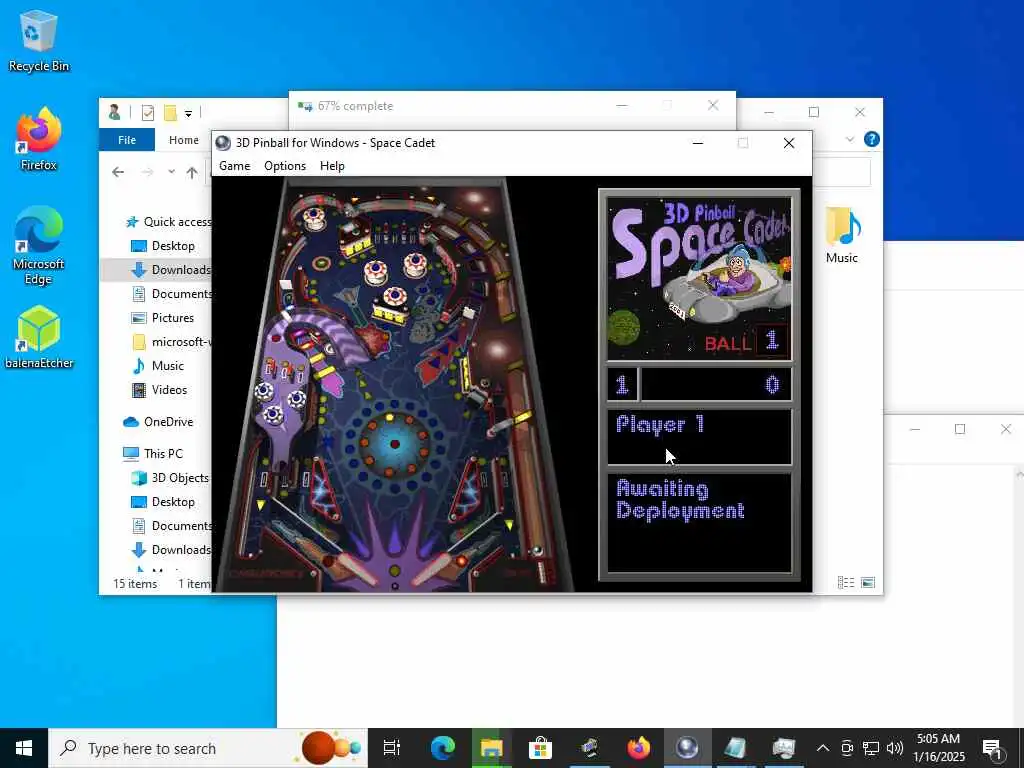This screenshot has width=1024, height=768.
Task: Select 3D Objects under This PC
Action: [170, 478]
